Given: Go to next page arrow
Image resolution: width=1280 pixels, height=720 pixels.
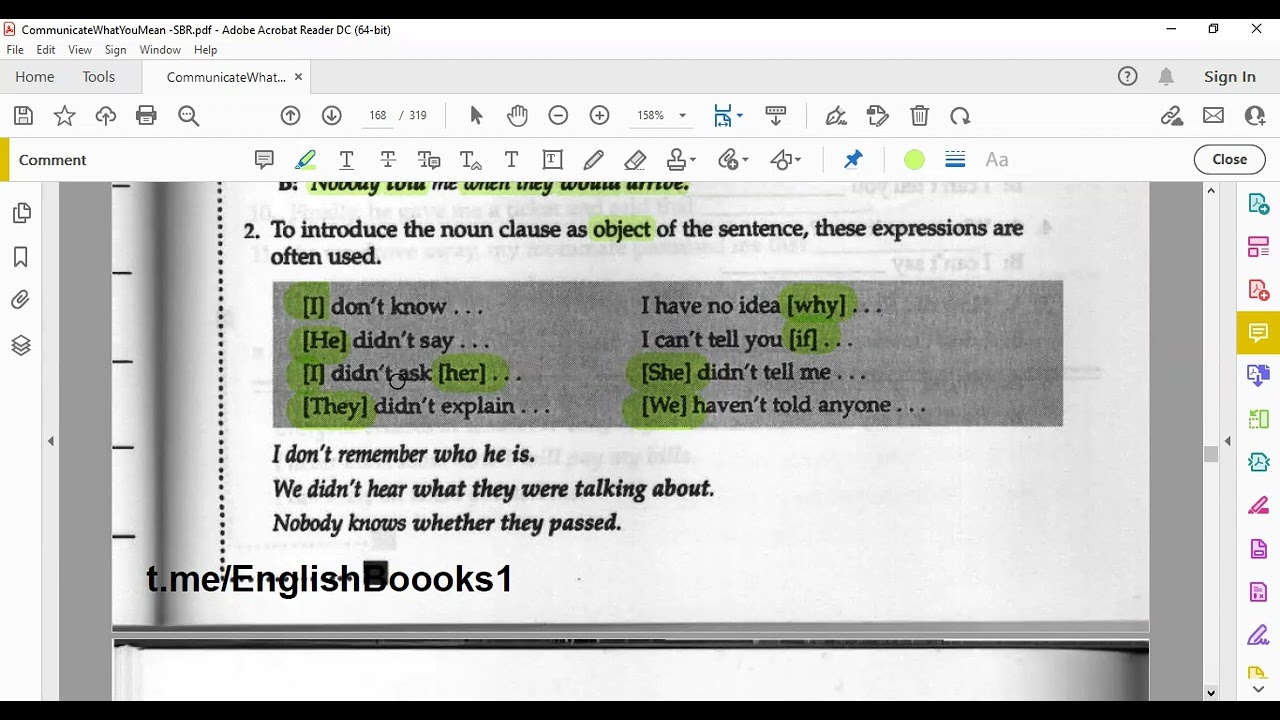Looking at the screenshot, I should point(331,116).
